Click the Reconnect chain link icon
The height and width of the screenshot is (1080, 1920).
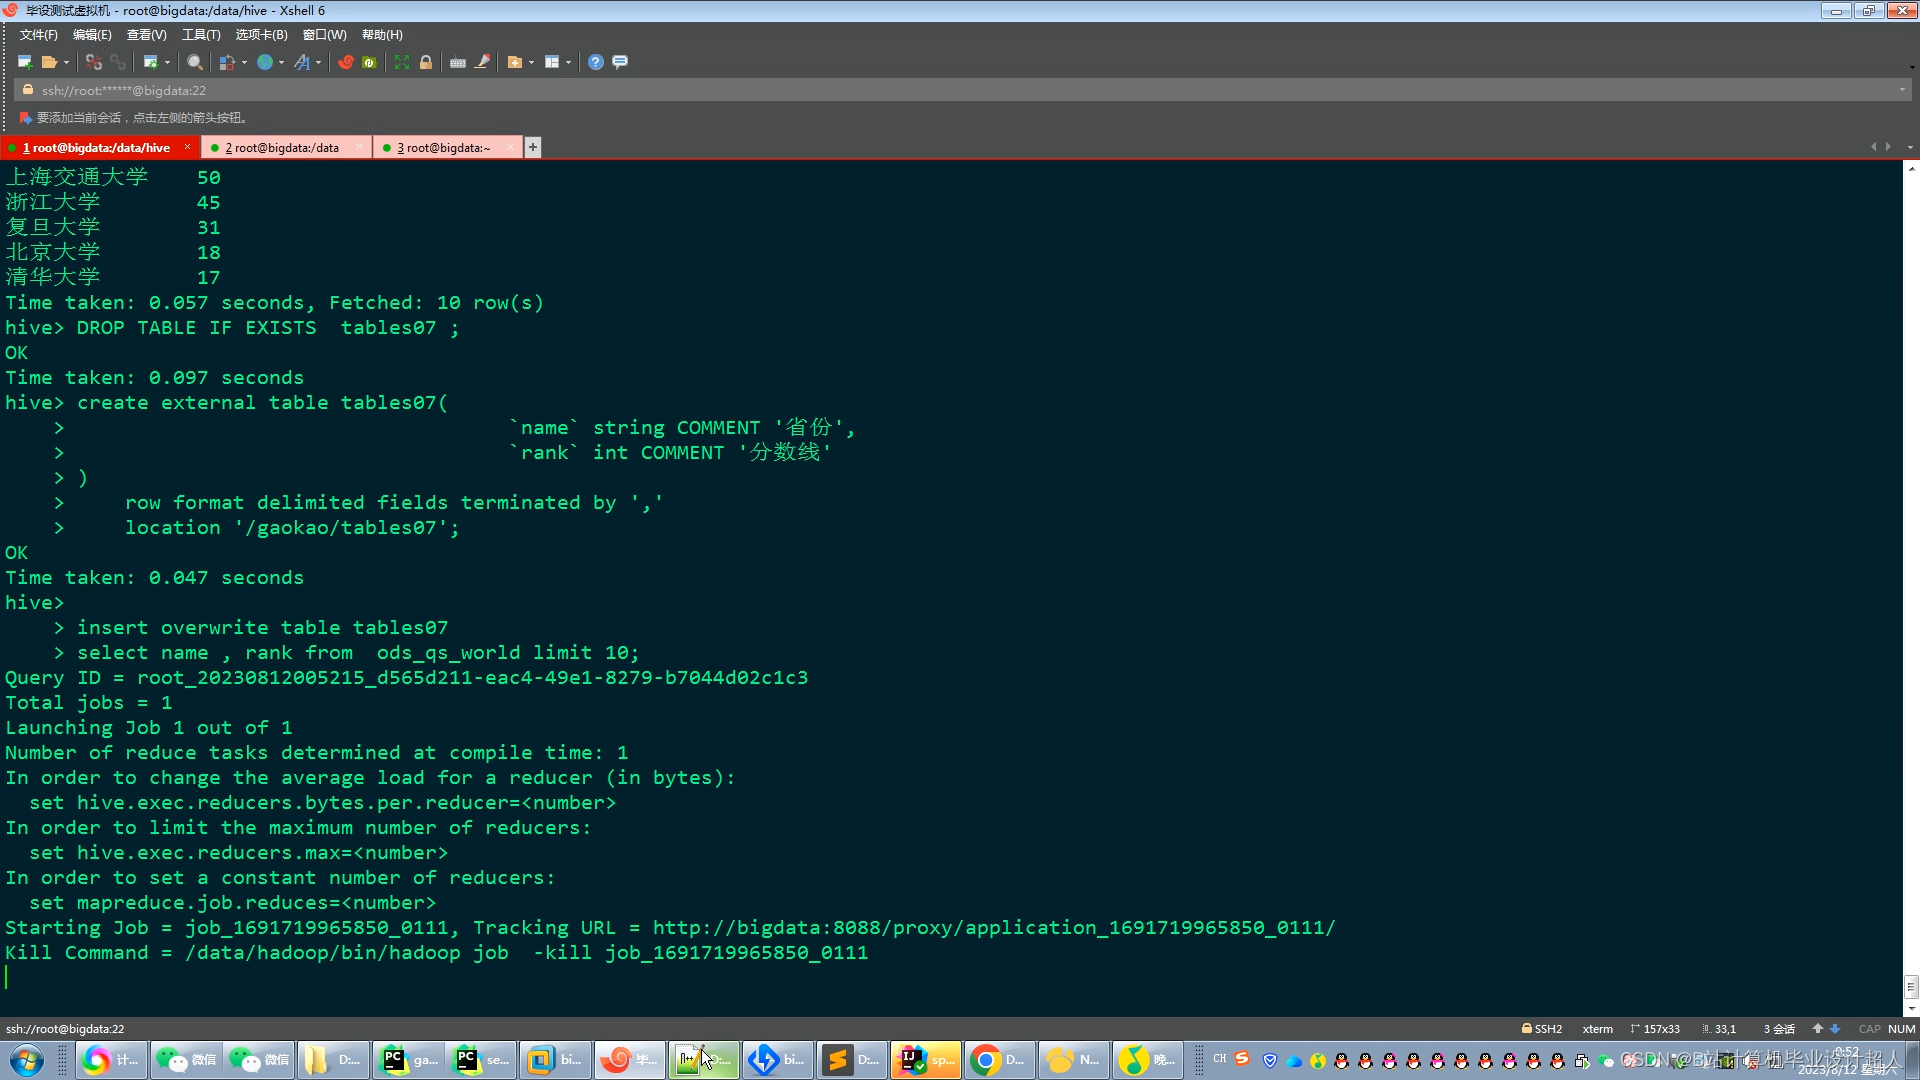[118, 62]
